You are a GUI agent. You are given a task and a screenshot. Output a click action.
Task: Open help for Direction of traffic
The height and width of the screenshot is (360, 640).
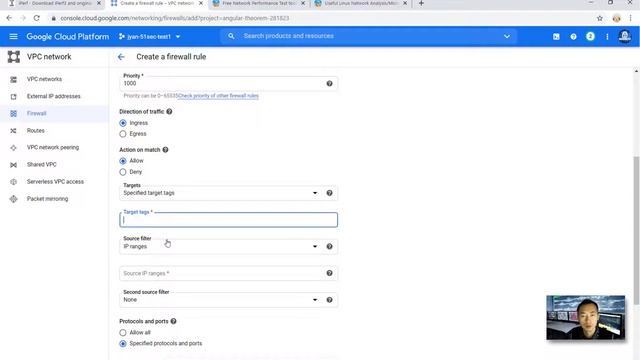click(x=169, y=111)
